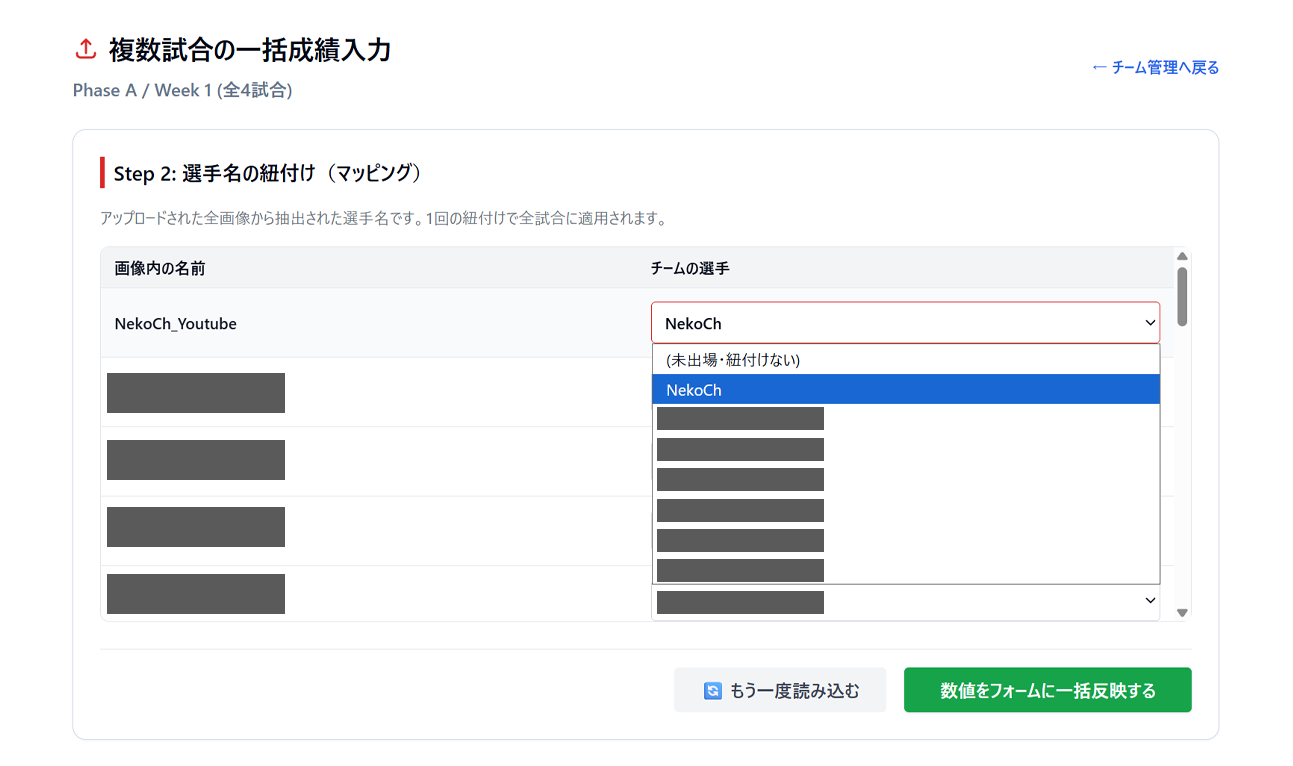
Task: Open the bottom row's dropdown chevron
Action: (x=1150, y=600)
